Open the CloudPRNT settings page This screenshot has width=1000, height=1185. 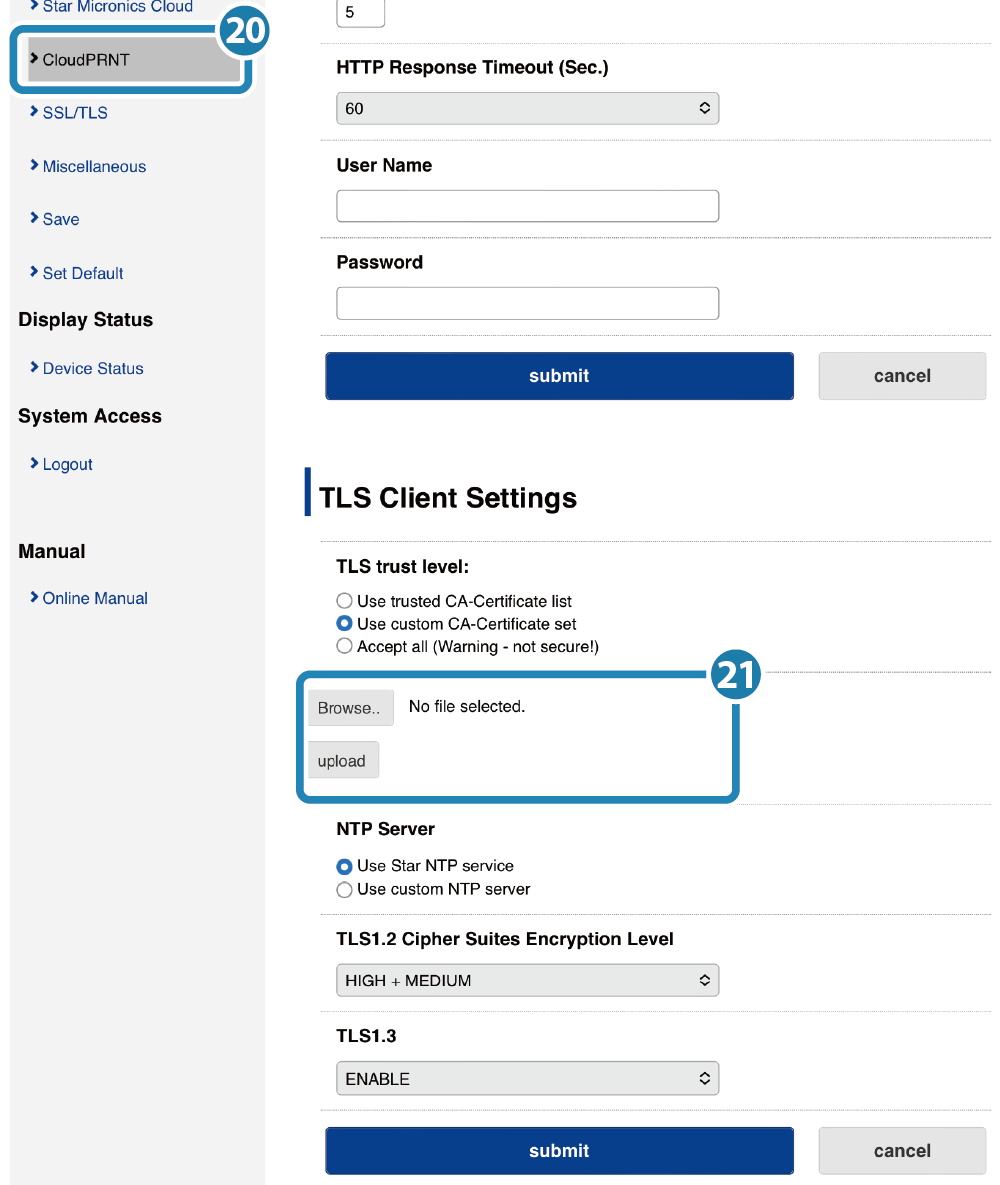(x=86, y=60)
